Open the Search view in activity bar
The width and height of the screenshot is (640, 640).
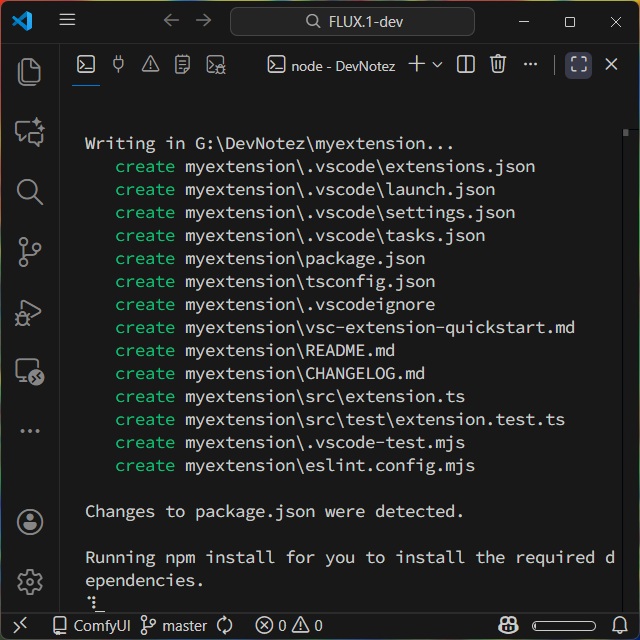click(29, 191)
